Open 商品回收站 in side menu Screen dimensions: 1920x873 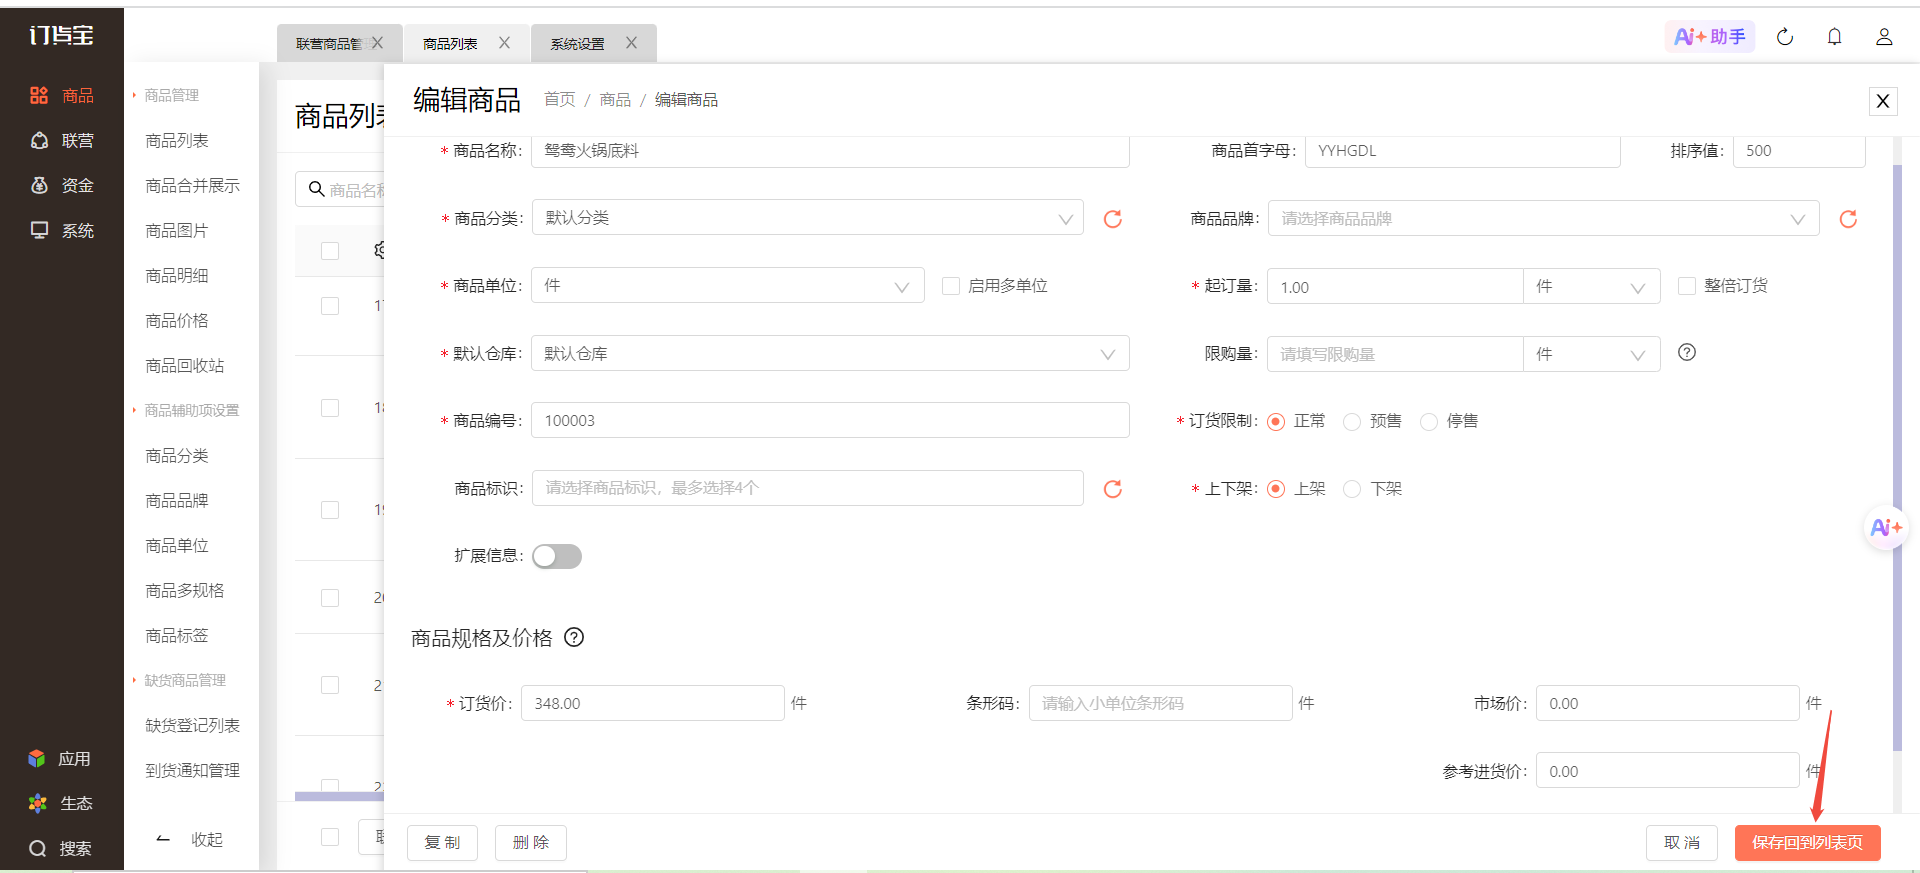(185, 365)
